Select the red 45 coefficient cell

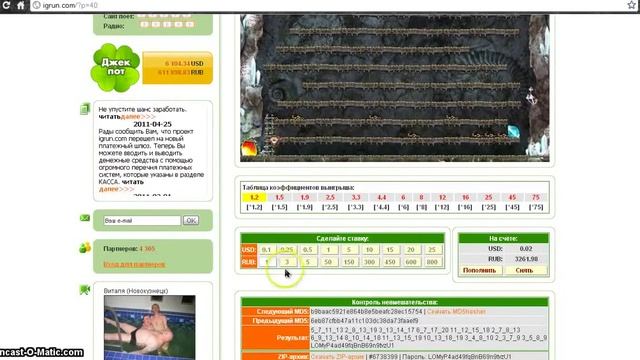tap(512, 197)
